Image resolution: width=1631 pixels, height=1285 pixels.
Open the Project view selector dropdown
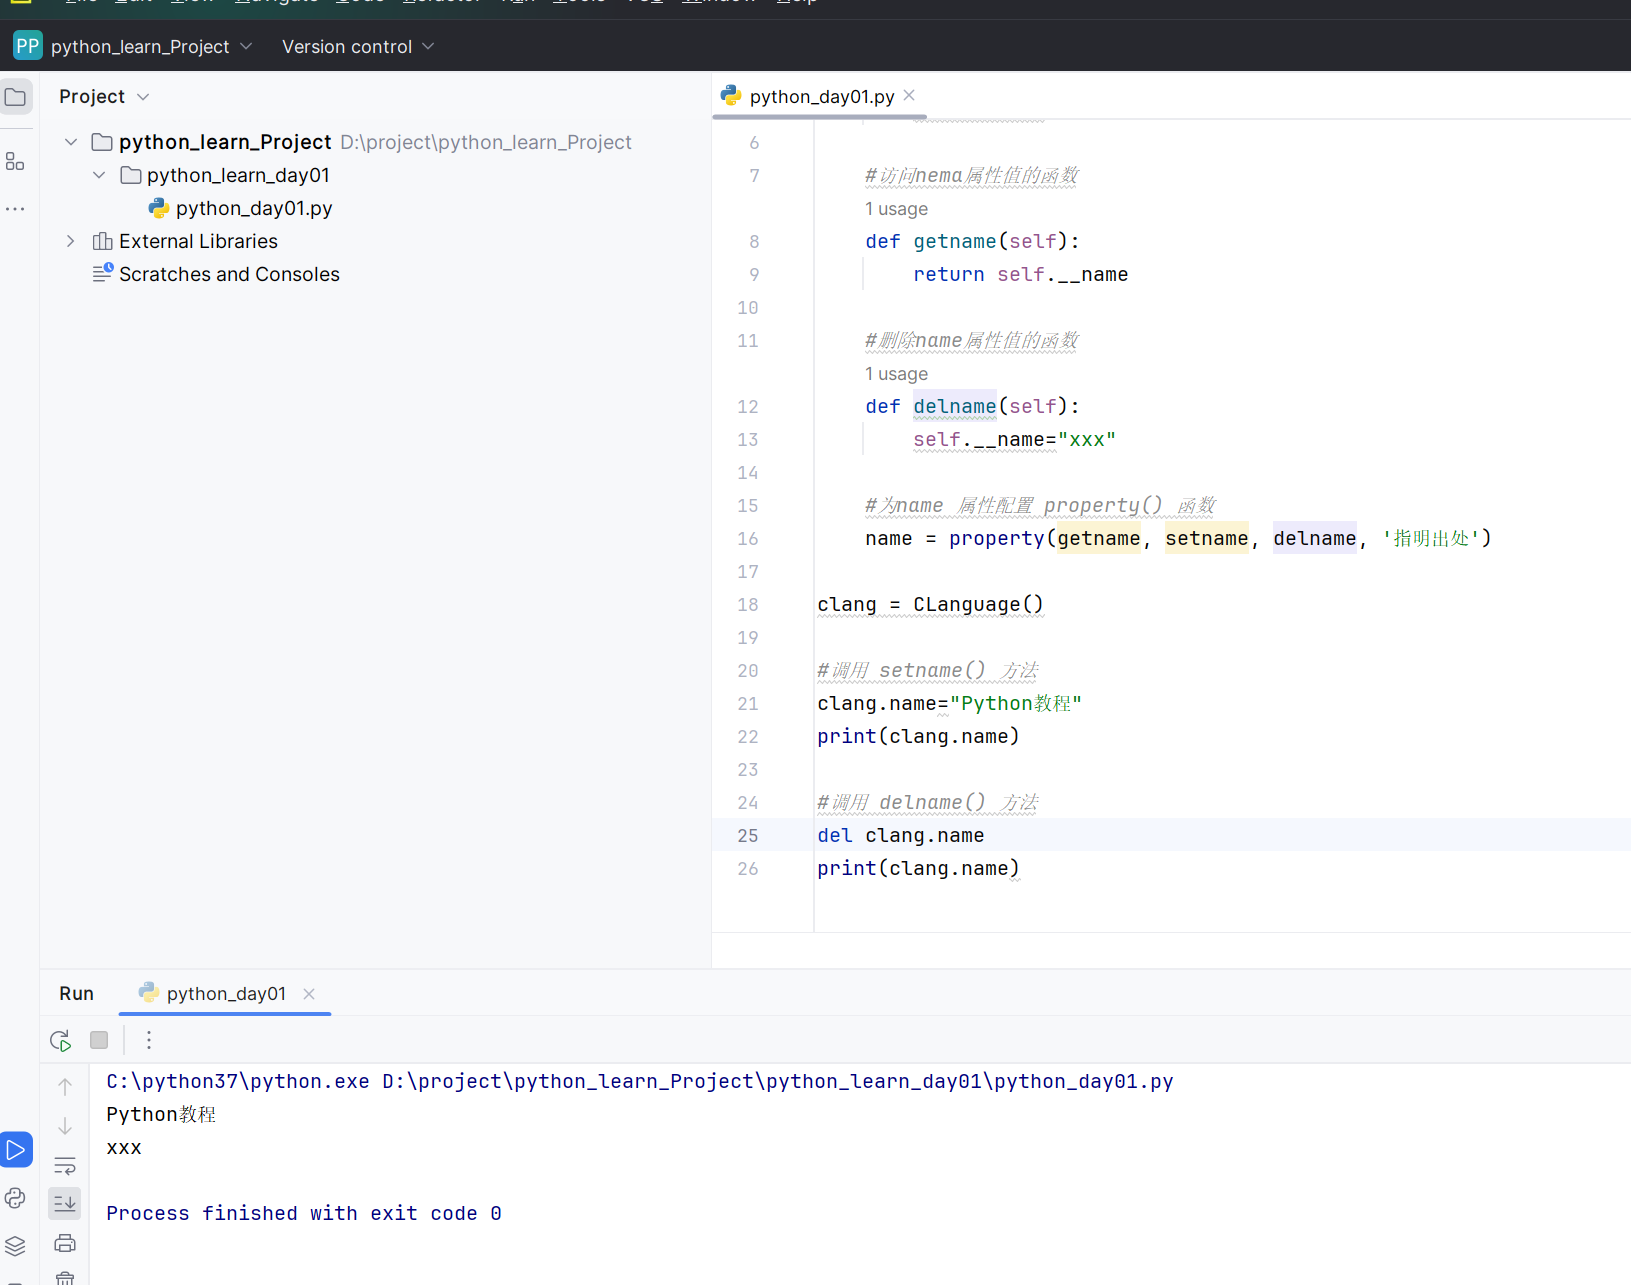pyautogui.click(x=104, y=97)
